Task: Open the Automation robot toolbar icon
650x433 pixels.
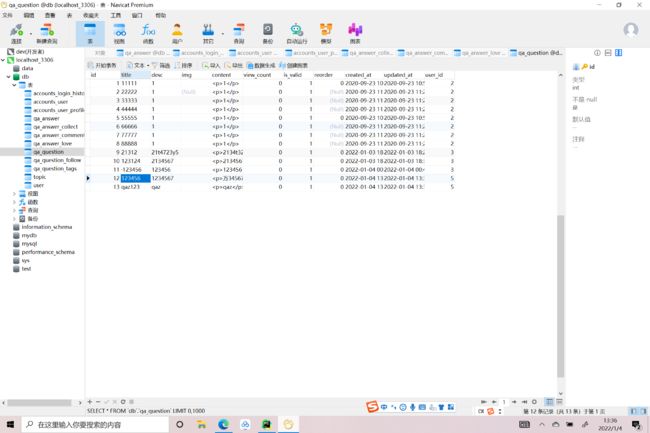Action: click(x=297, y=34)
